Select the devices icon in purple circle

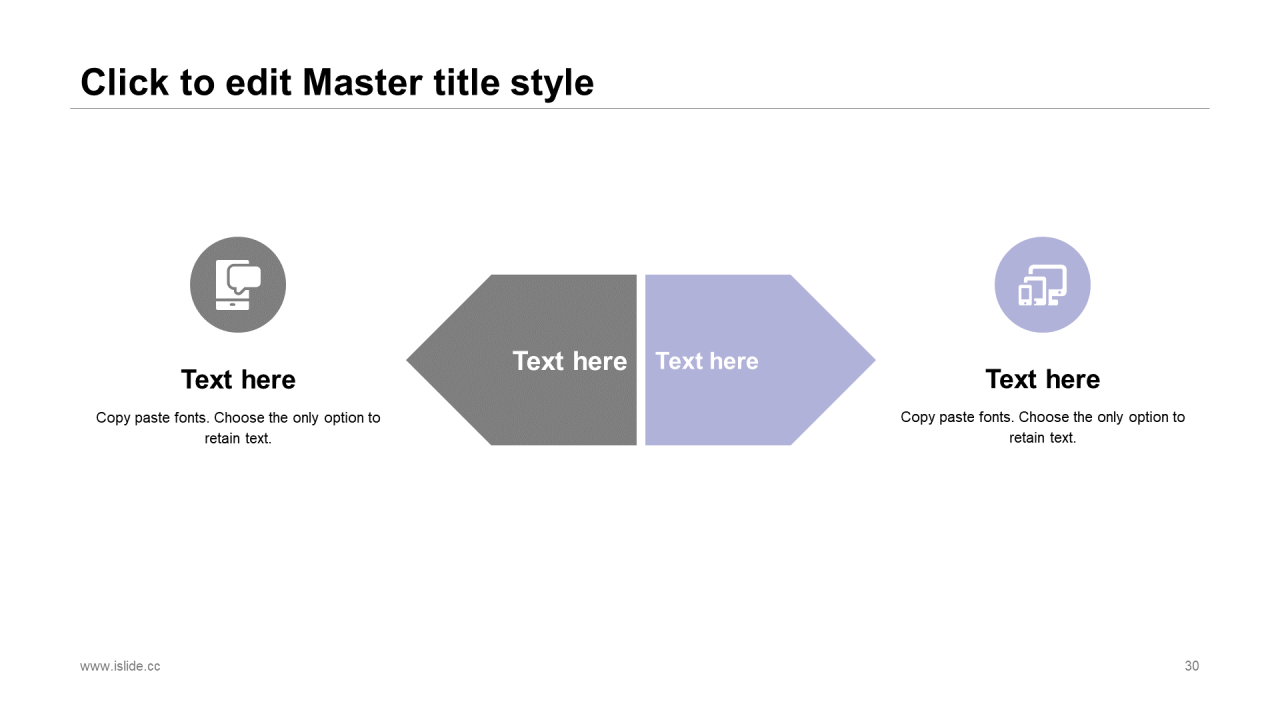click(x=1042, y=285)
